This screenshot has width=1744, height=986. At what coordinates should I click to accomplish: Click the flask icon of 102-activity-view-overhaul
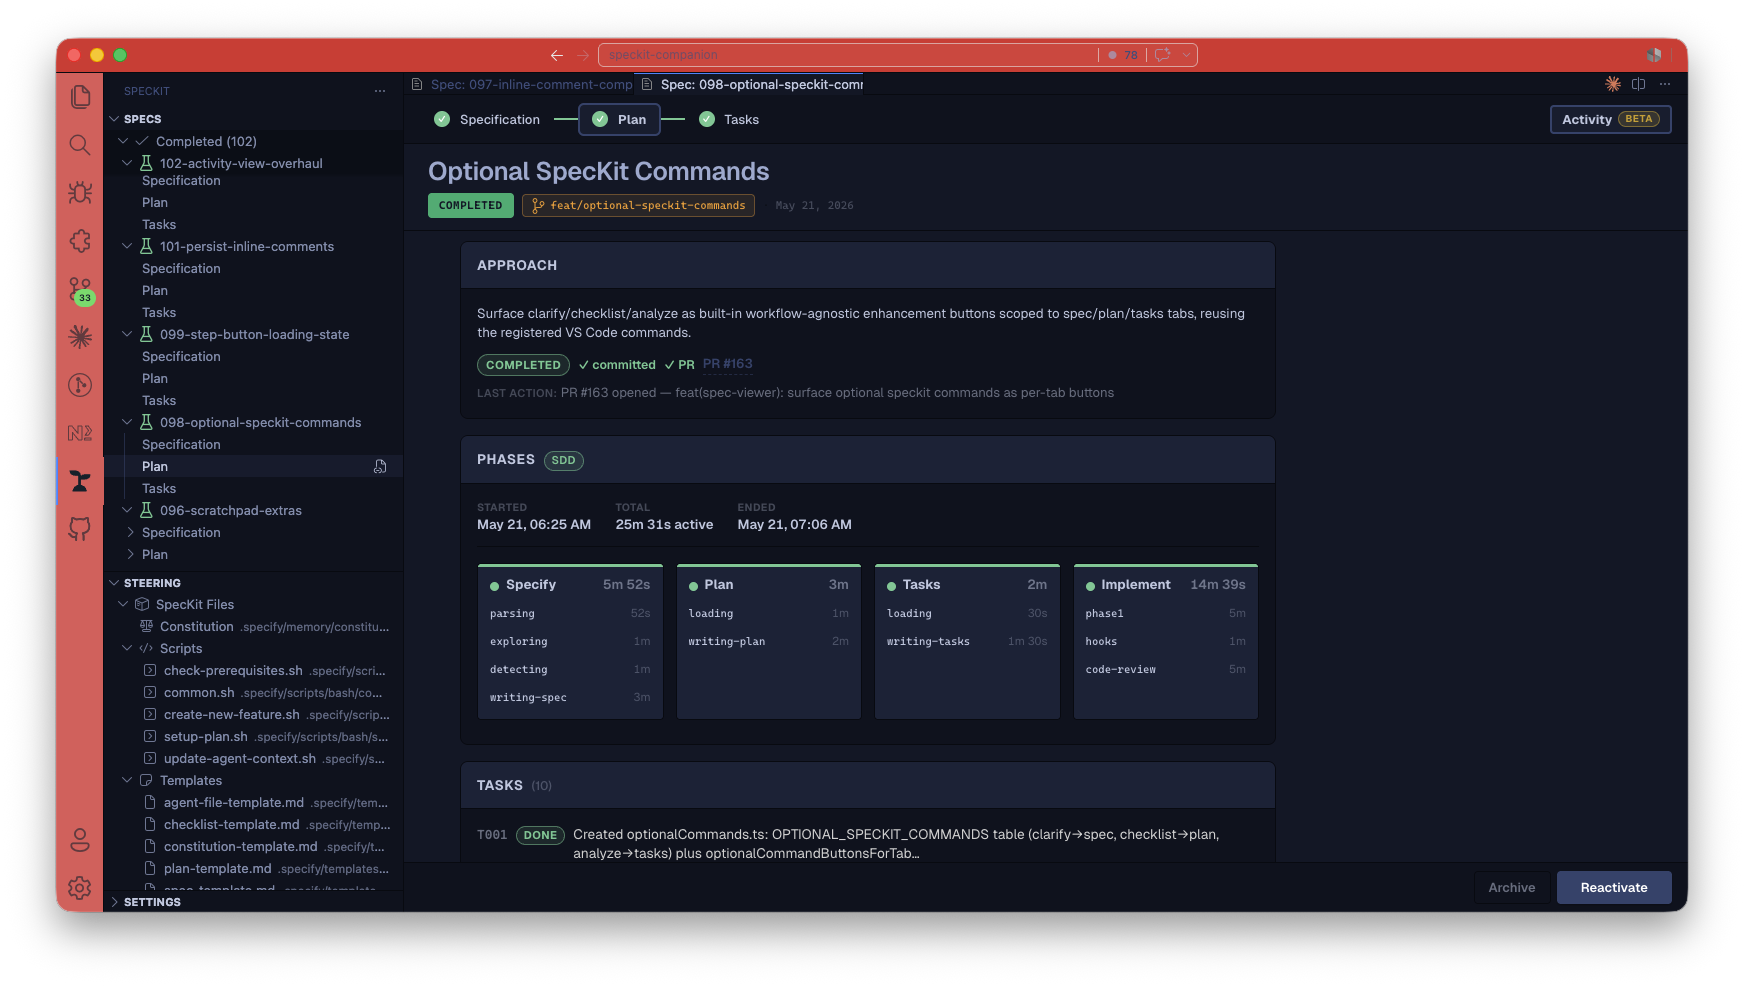tap(146, 163)
